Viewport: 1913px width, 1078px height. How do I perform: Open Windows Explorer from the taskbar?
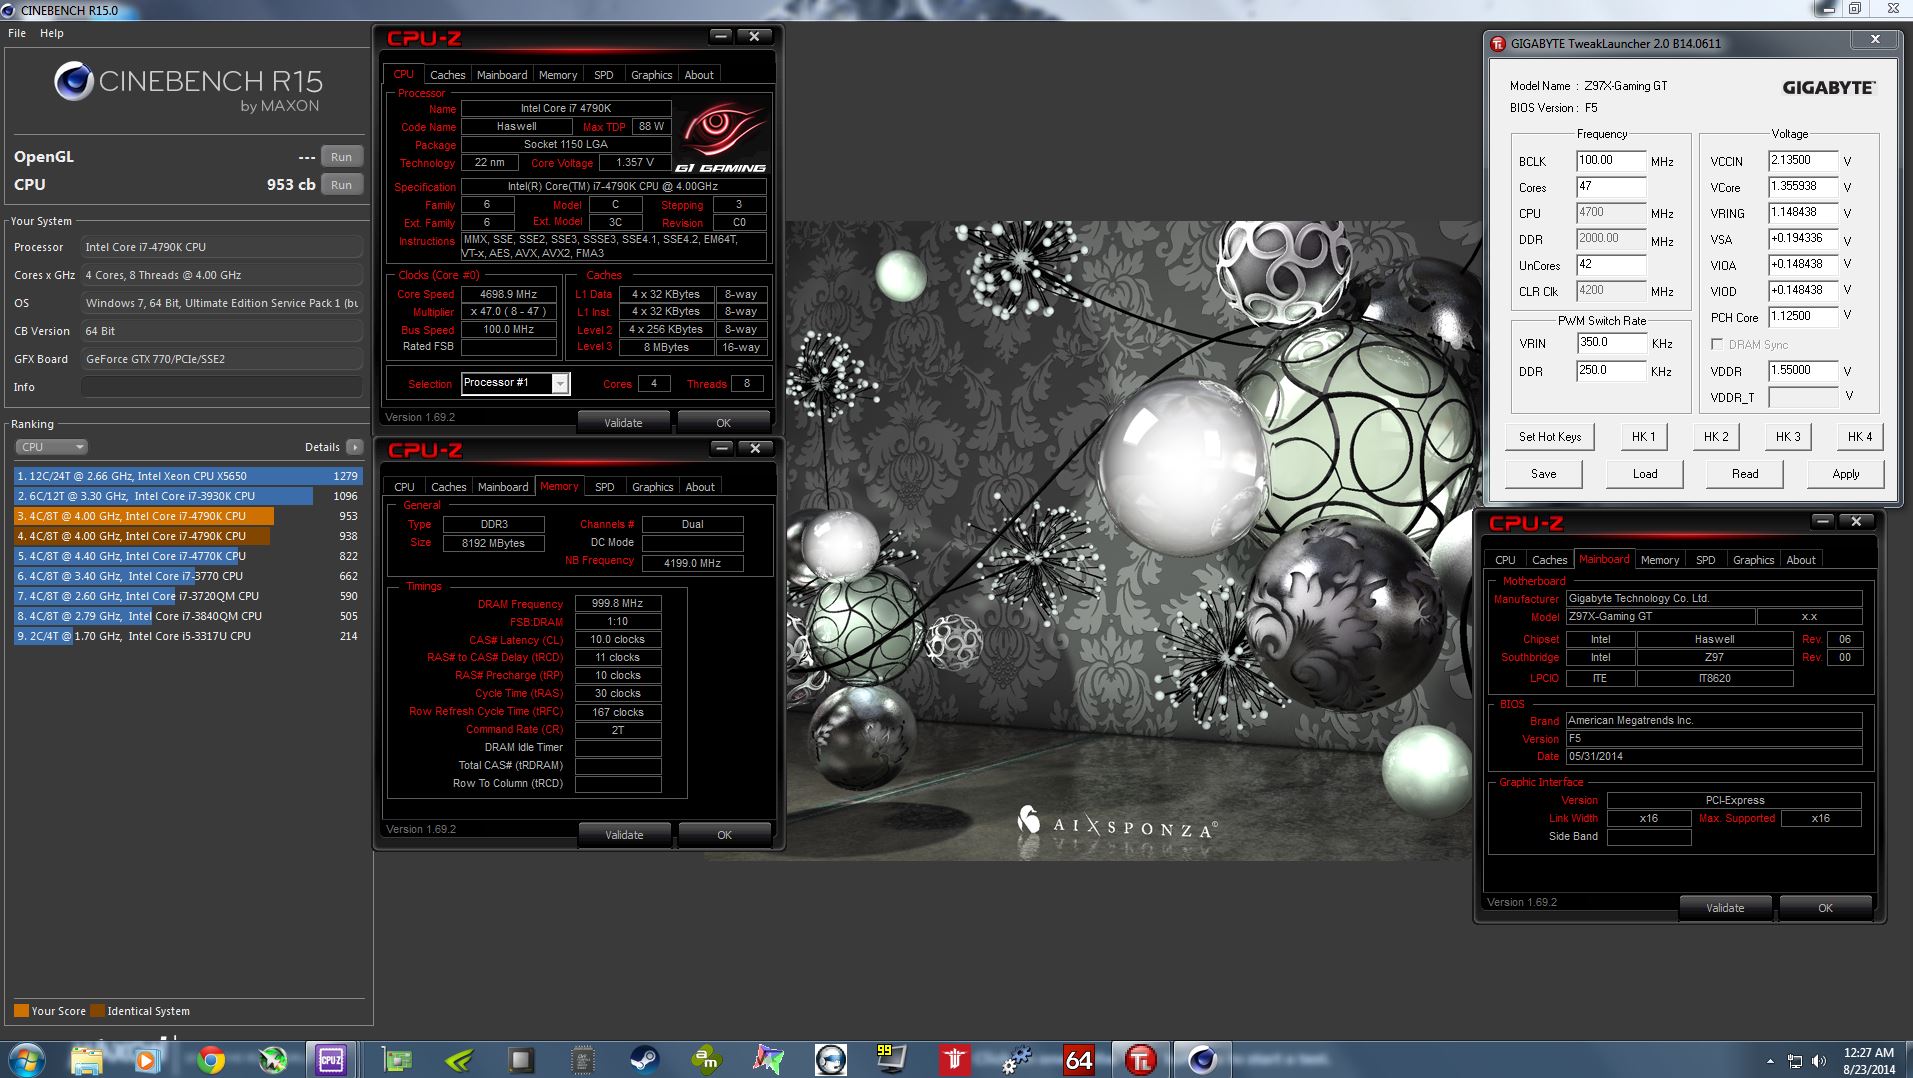pos(87,1059)
